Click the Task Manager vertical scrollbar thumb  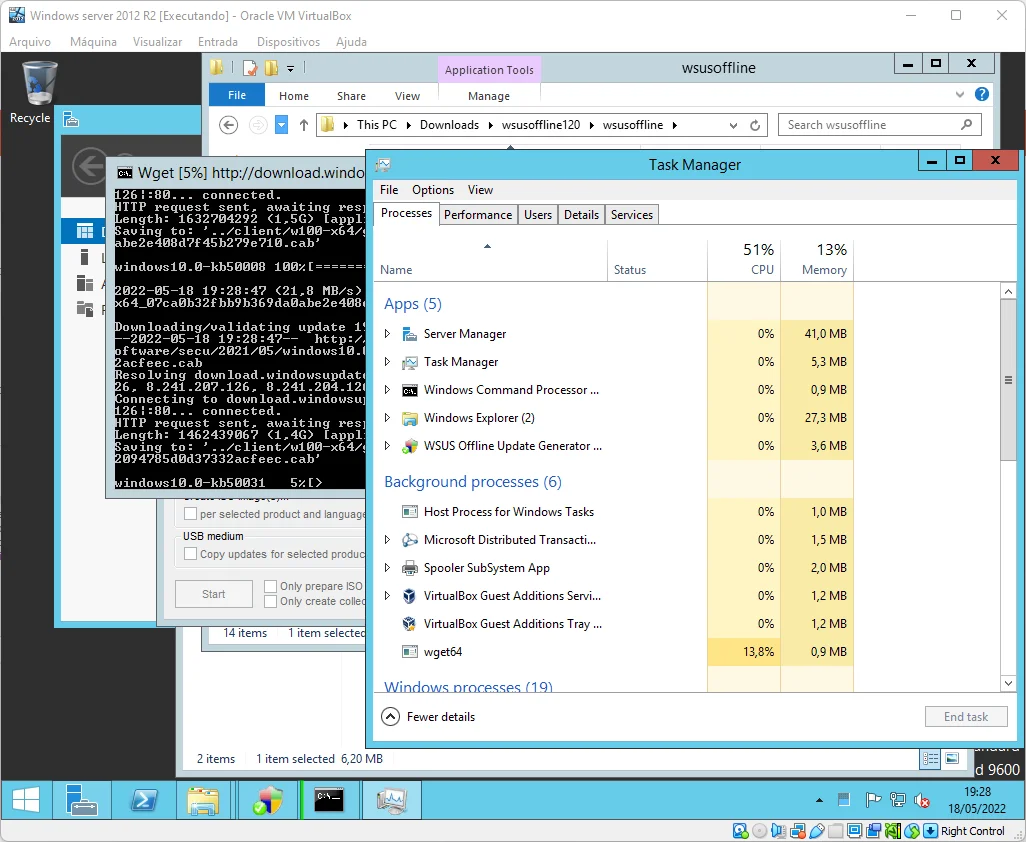tap(1008, 379)
